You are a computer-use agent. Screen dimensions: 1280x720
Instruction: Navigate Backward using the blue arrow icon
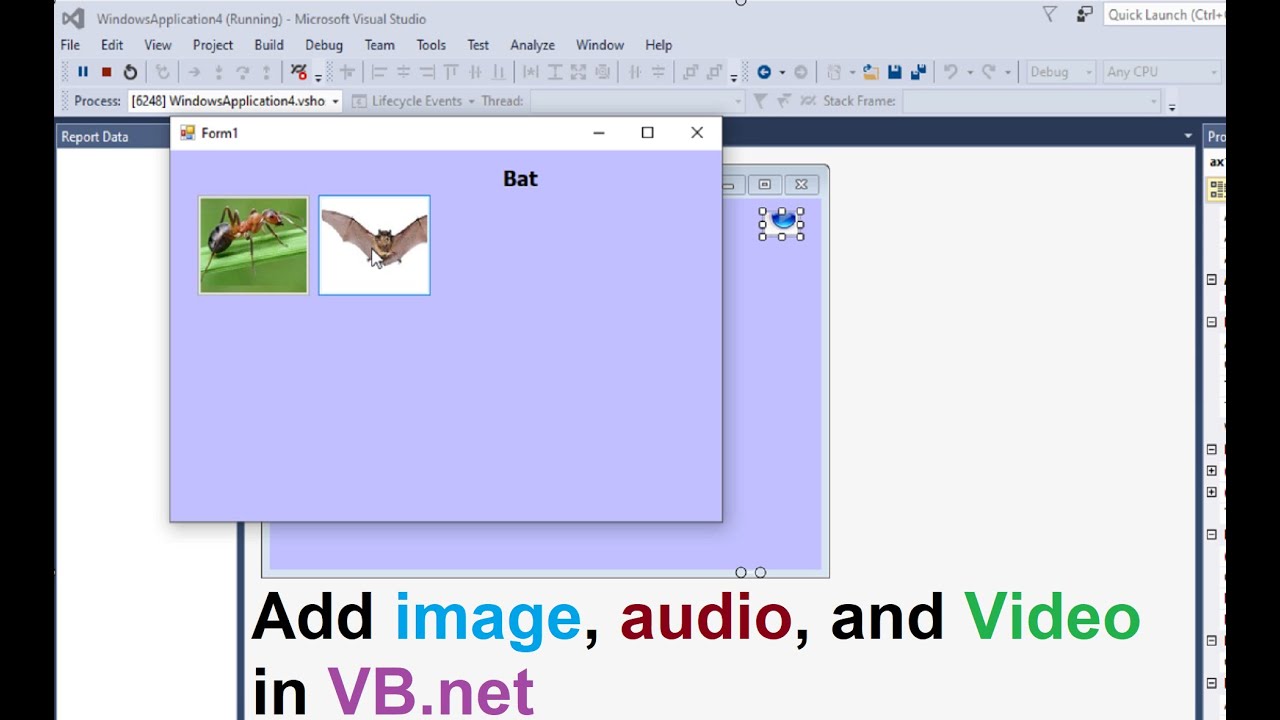pos(764,71)
